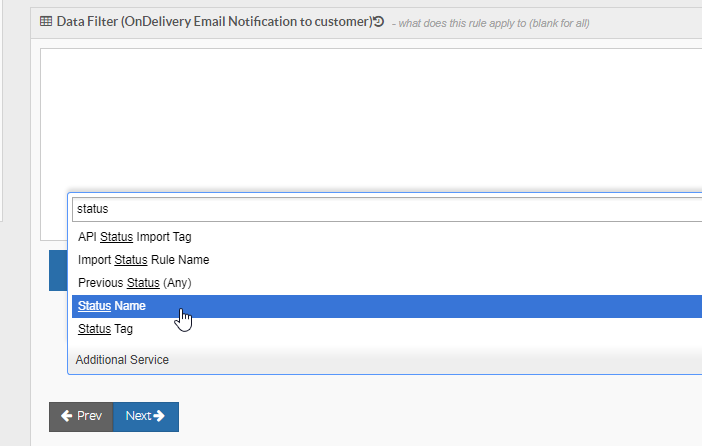Viewport: 702px width, 446px height.
Task: Click the word "Status" underlined in Status Tag
Action: click(x=94, y=329)
